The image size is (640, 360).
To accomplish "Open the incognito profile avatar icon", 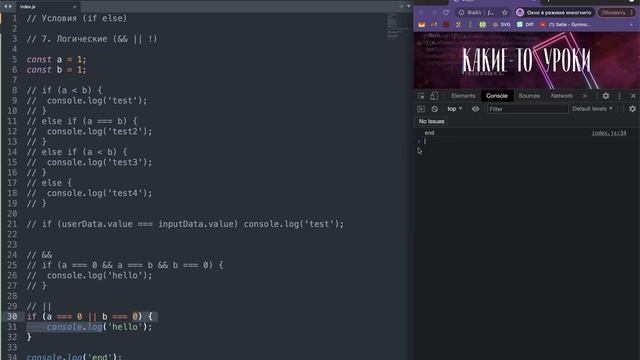I will 520,13.
